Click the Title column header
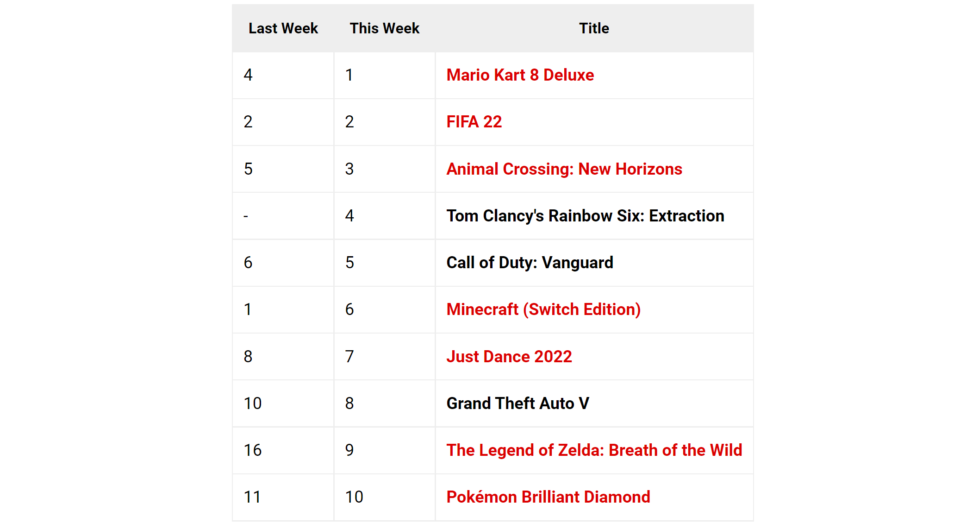 click(x=594, y=28)
